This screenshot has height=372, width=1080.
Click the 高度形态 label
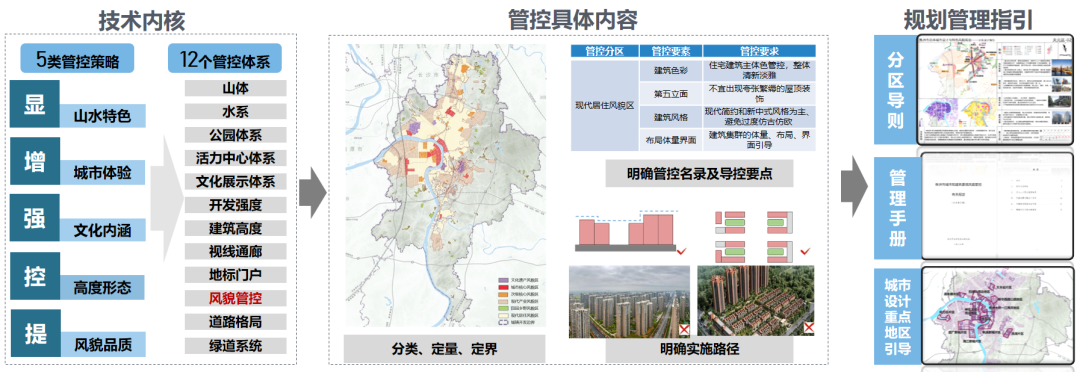(102, 287)
